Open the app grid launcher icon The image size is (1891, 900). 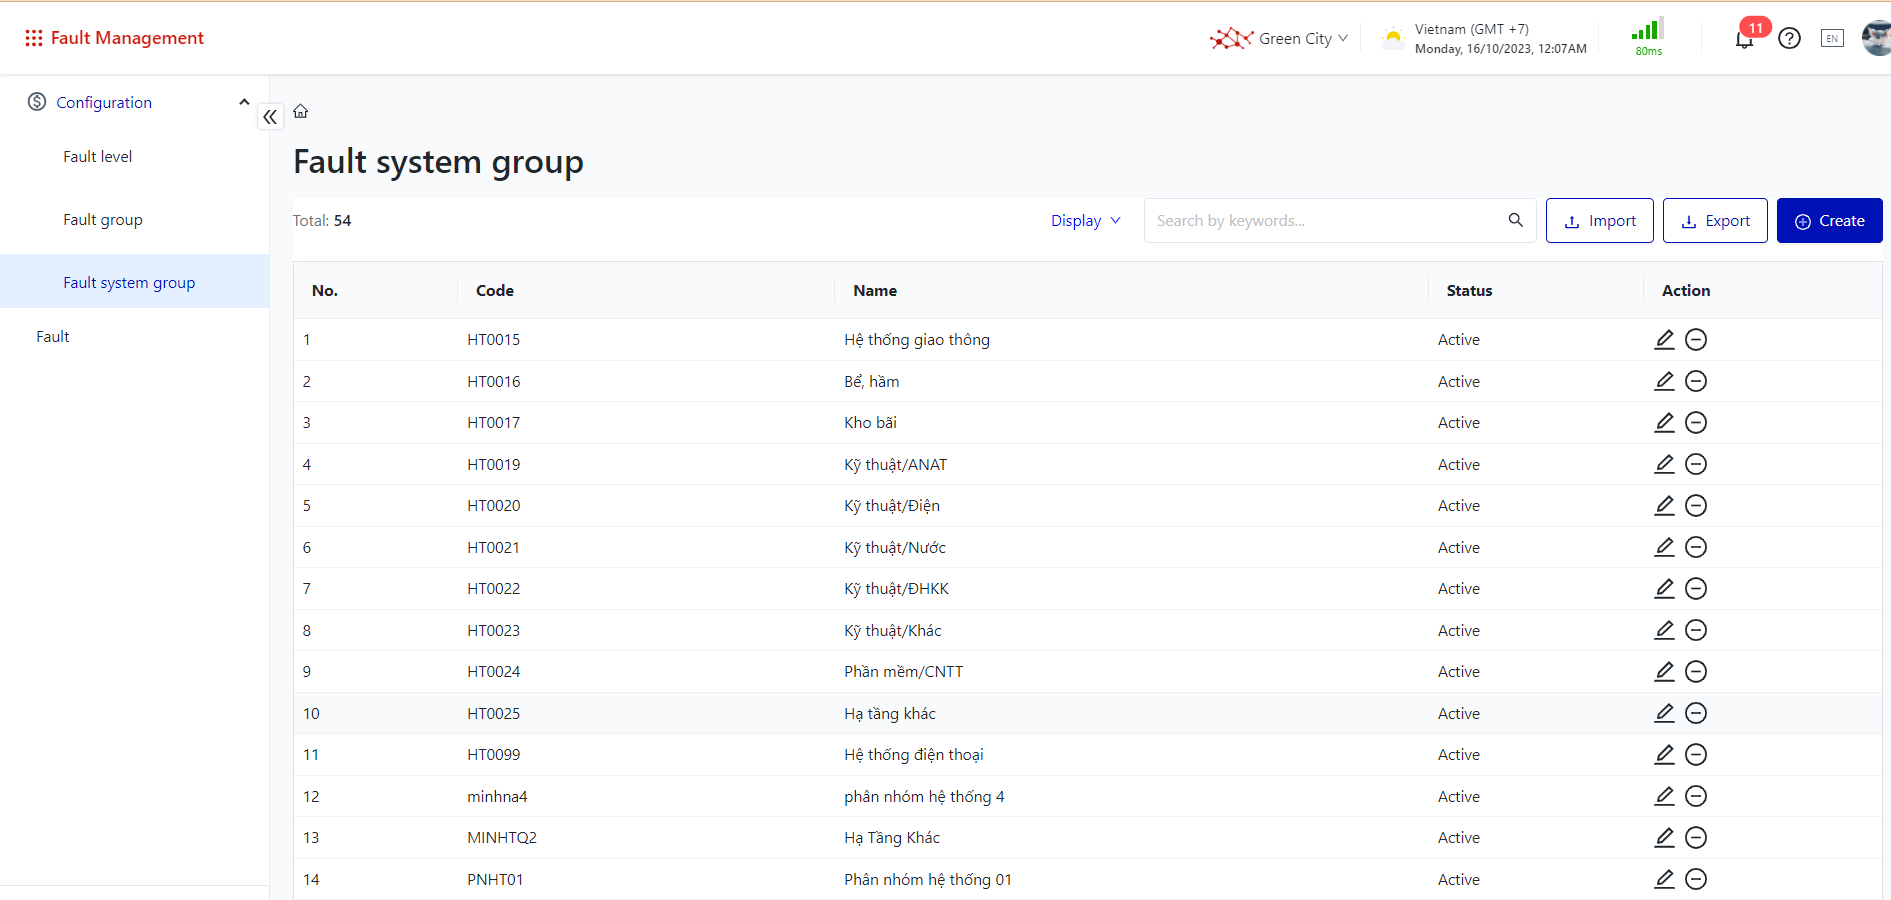tap(33, 38)
